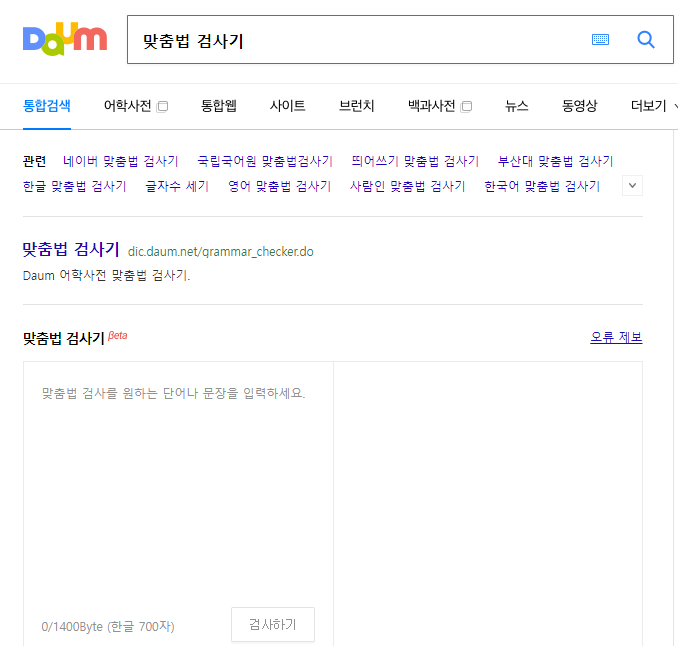678x646 pixels.
Task: Click the Daum logo
Action: tap(65, 39)
